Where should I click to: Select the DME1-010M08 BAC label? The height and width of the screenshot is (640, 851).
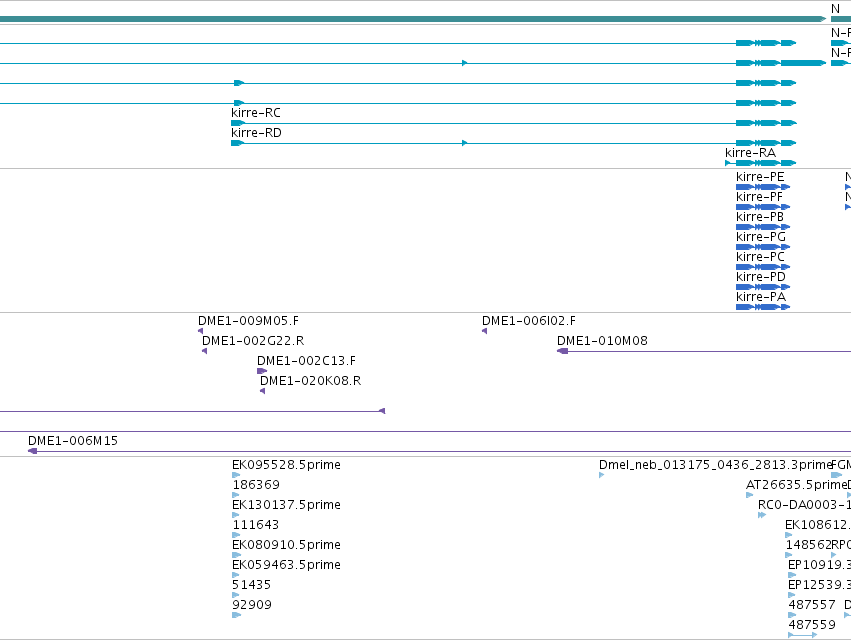click(x=602, y=341)
